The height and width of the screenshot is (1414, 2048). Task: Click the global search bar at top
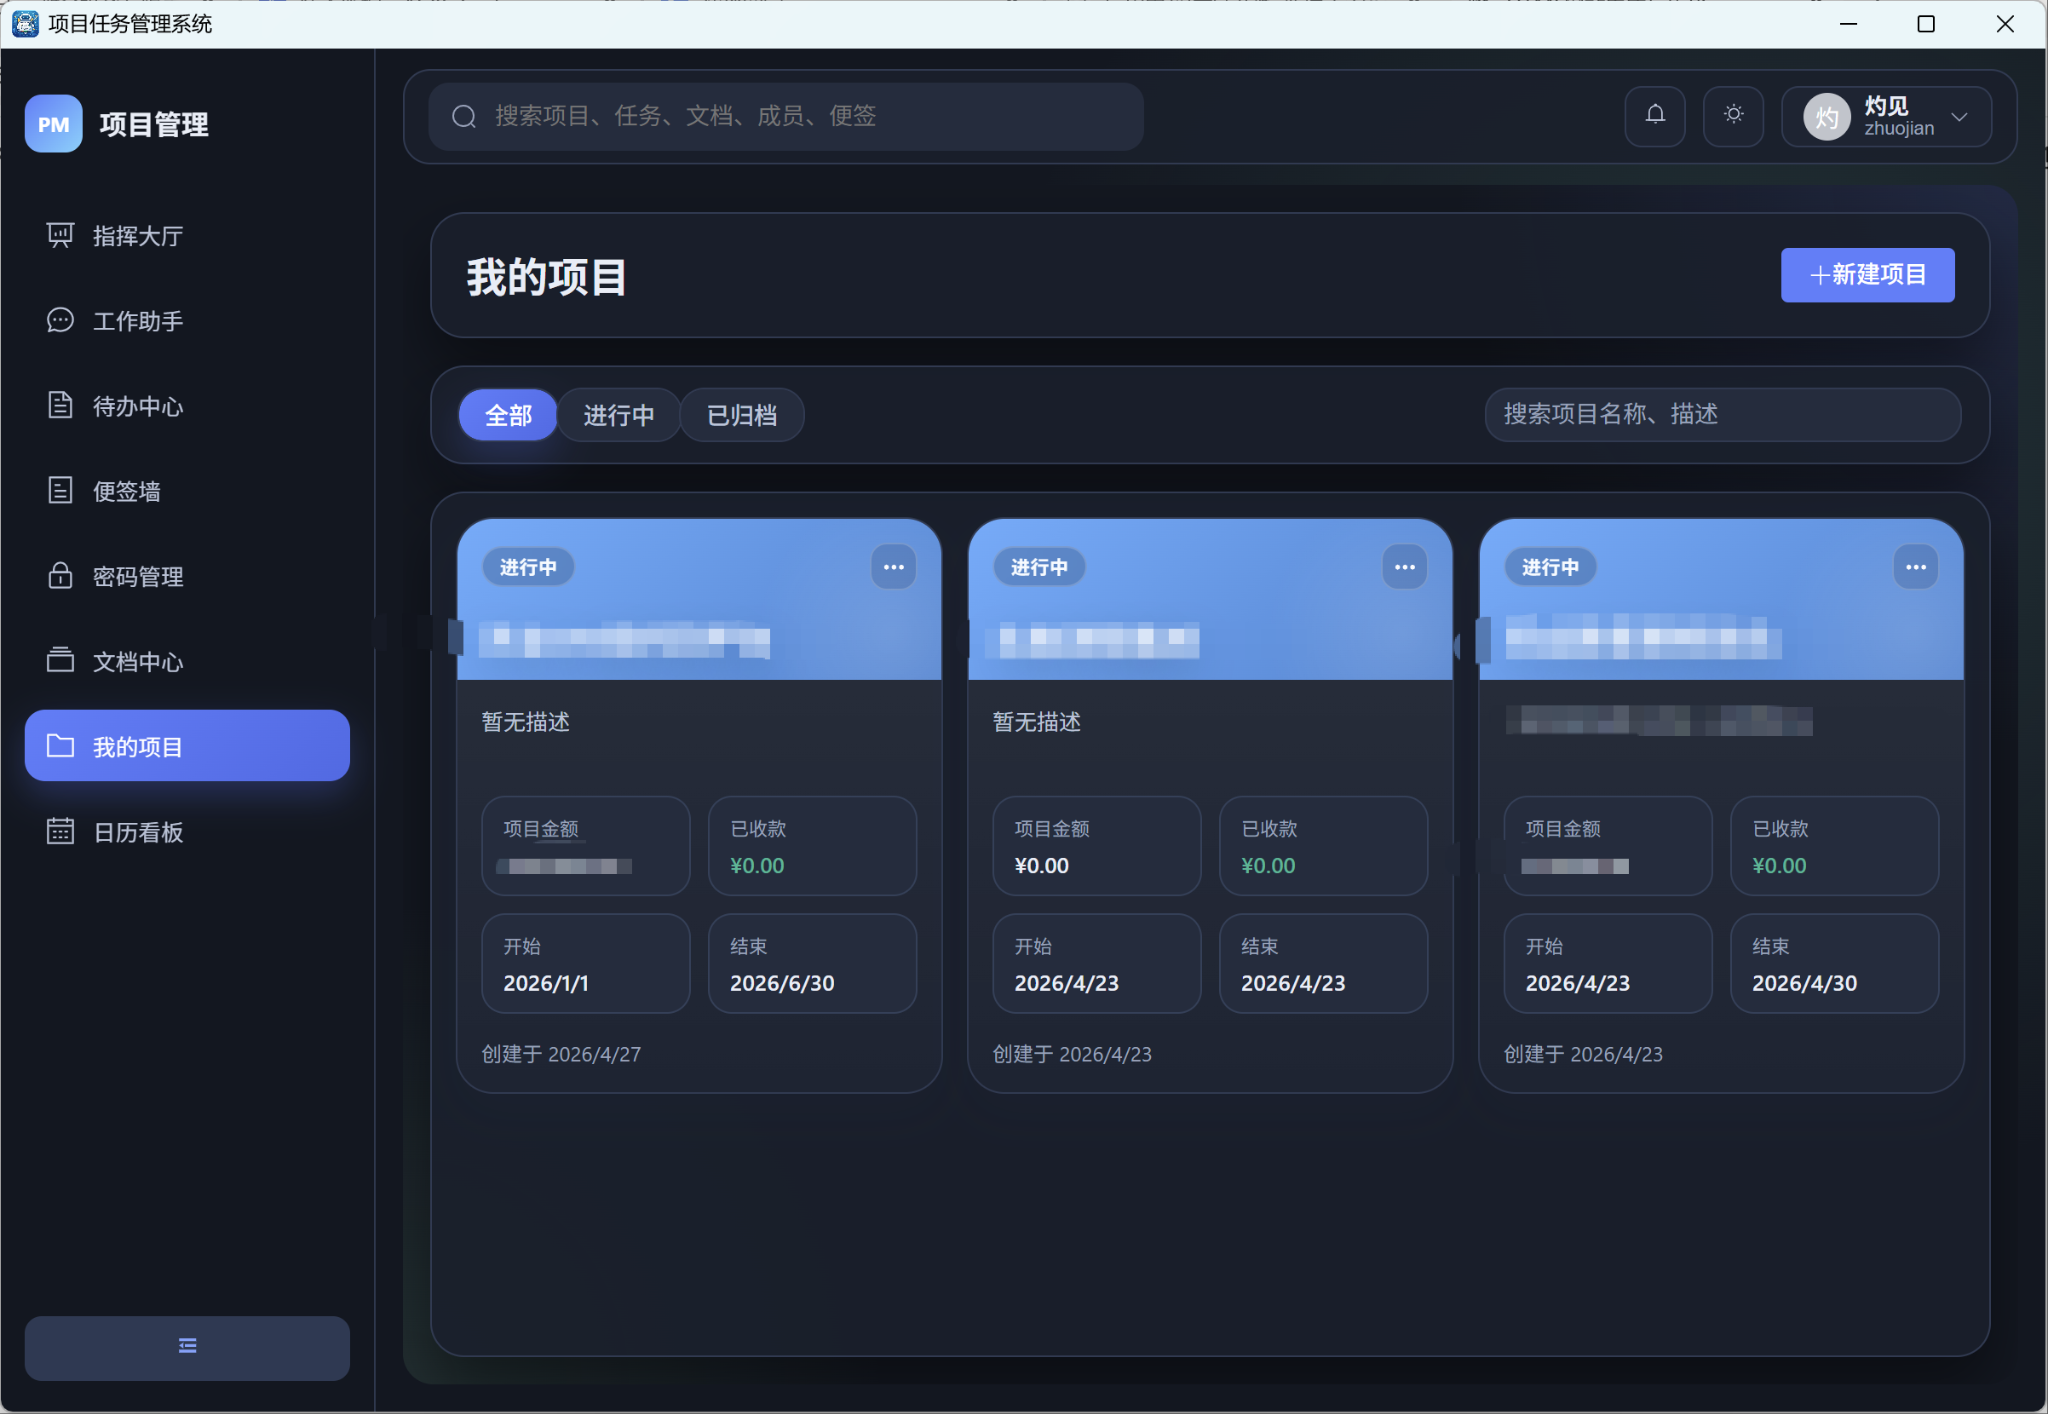[x=785, y=116]
